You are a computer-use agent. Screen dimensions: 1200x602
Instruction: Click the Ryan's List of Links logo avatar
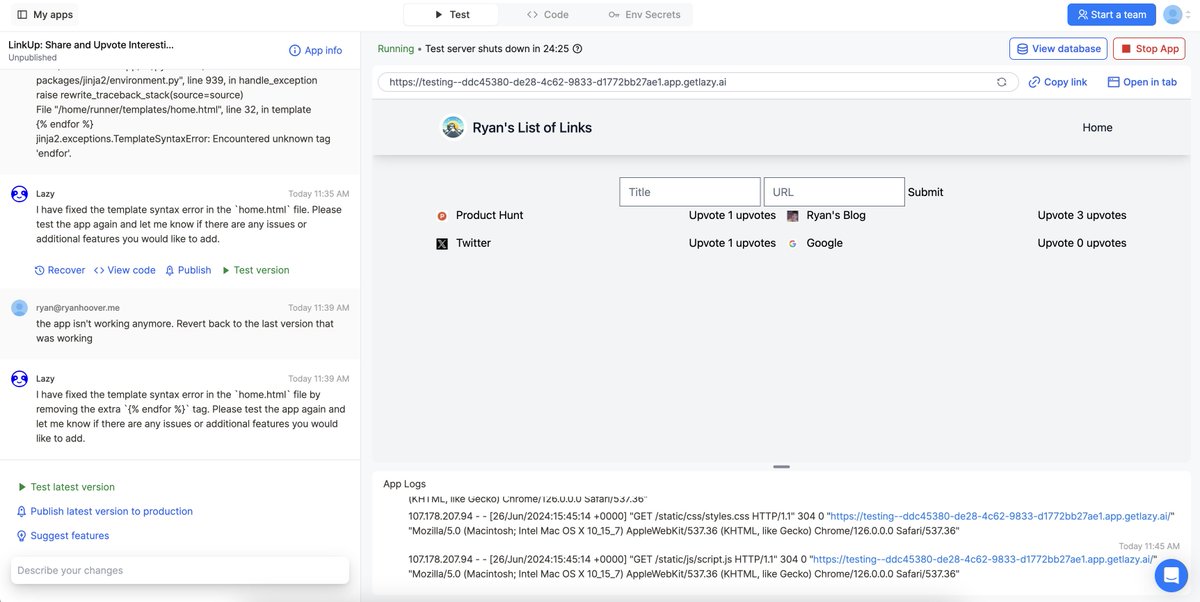(453, 127)
